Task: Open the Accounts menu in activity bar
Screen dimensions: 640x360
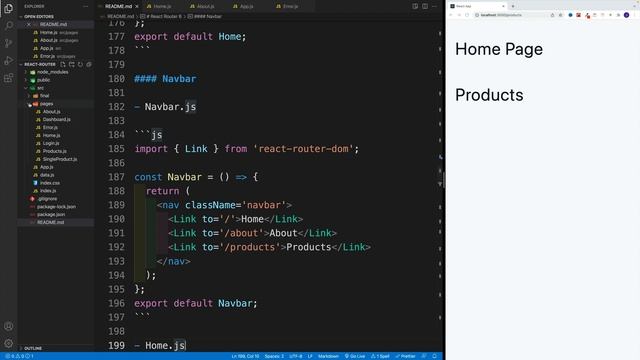Action: click(8, 326)
